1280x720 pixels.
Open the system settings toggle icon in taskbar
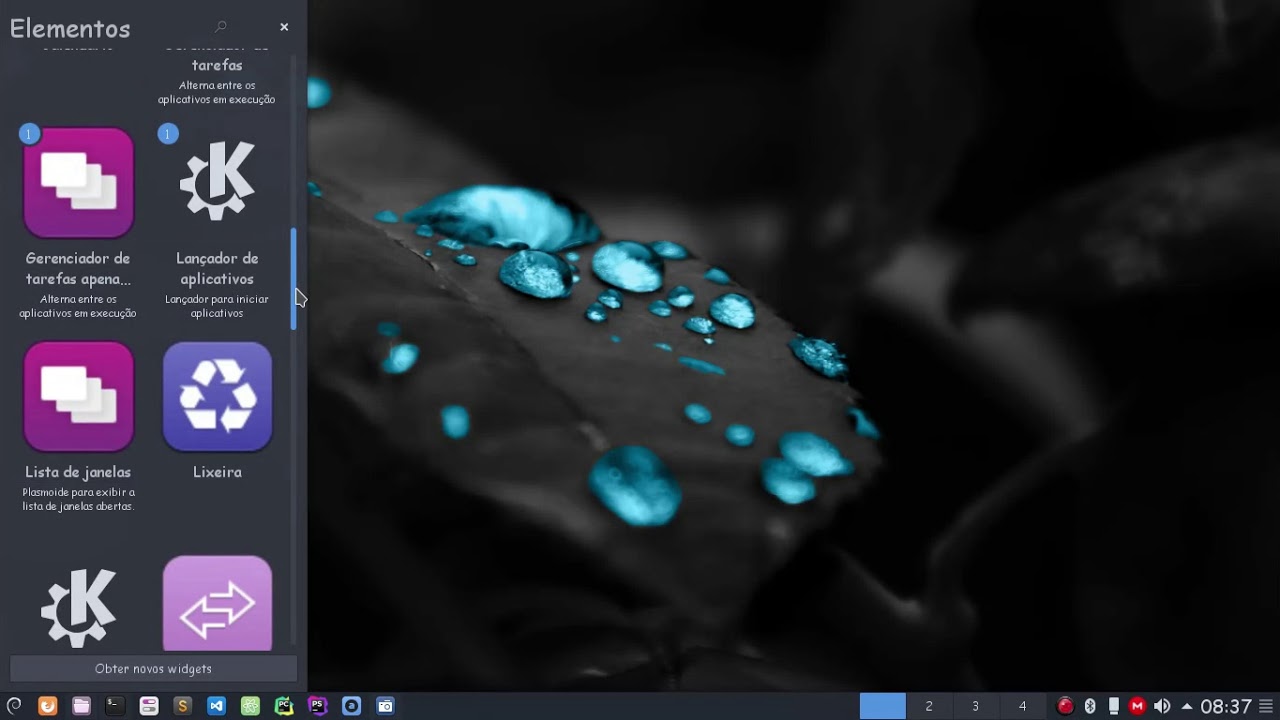pos(149,706)
